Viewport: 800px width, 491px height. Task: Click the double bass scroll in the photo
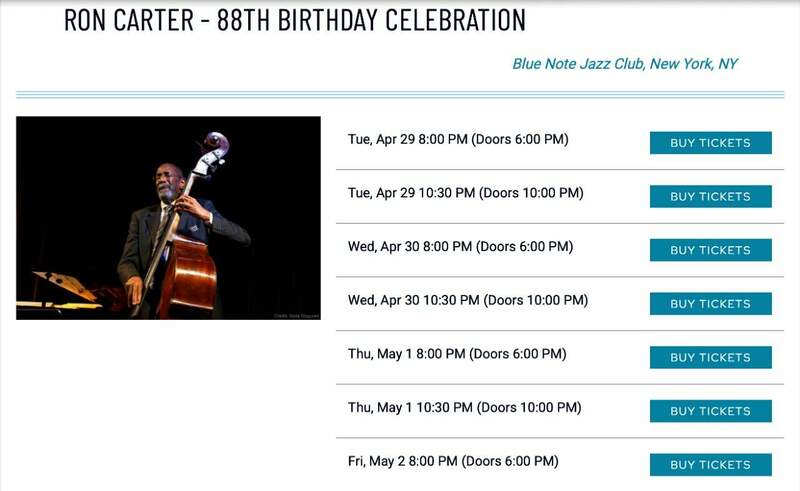213,146
